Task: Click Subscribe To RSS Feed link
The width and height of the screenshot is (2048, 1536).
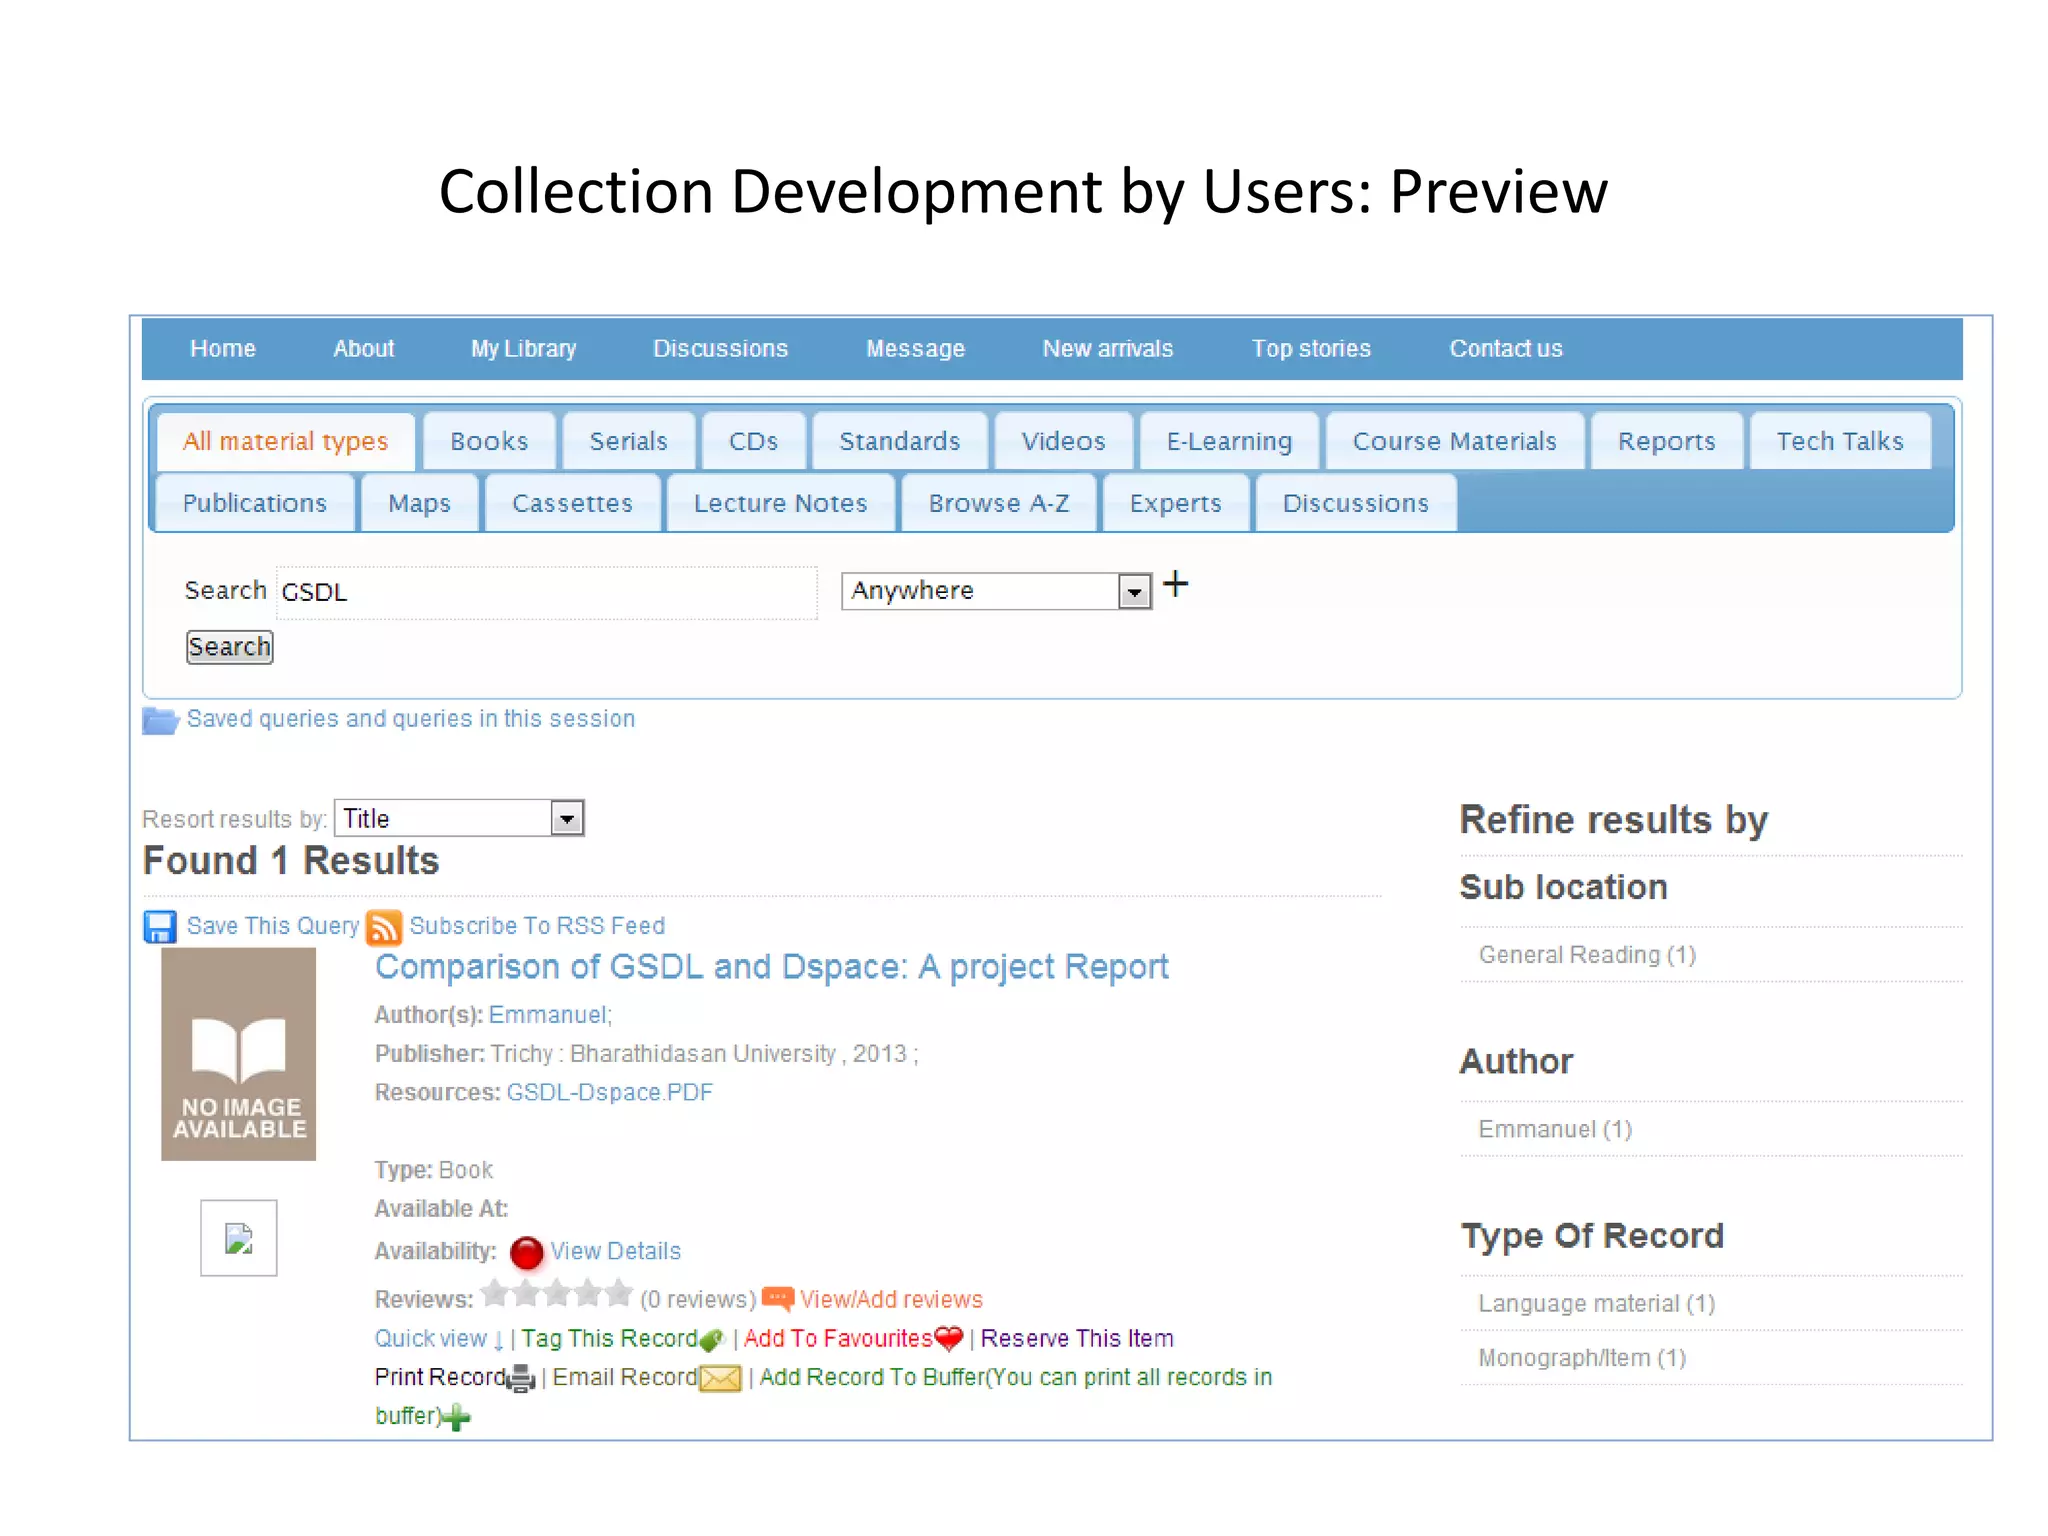Action: [x=537, y=926]
